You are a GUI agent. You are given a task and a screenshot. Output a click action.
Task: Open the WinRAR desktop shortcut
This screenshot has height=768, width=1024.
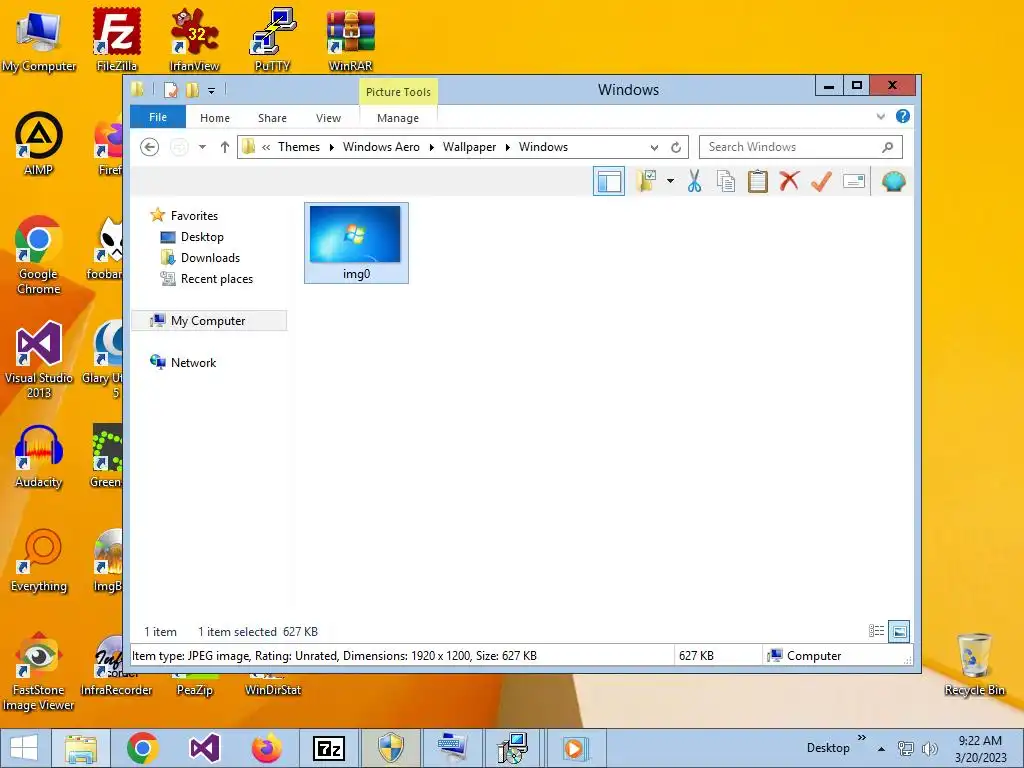[351, 39]
